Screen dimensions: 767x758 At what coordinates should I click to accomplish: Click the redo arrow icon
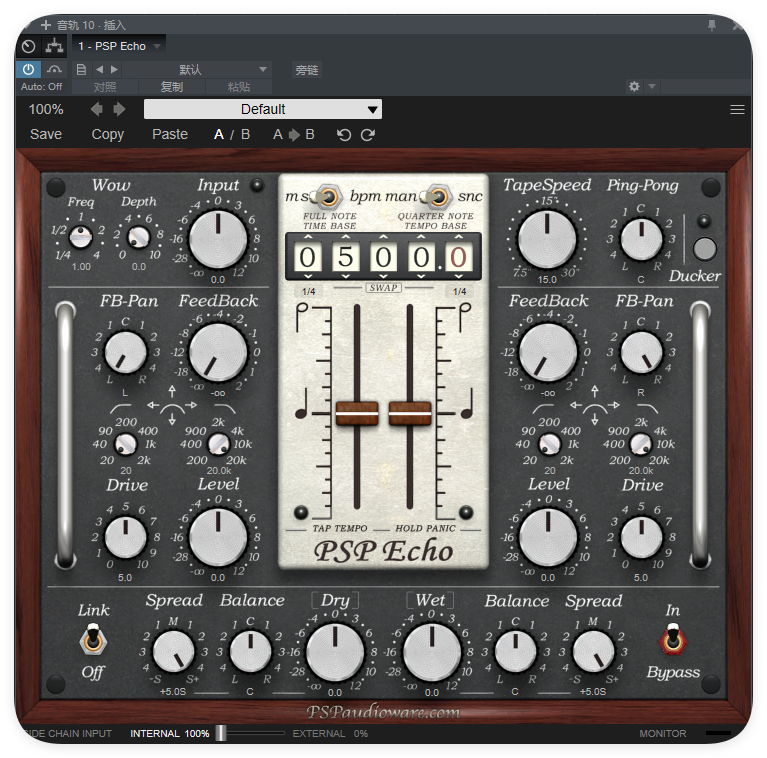tap(368, 135)
